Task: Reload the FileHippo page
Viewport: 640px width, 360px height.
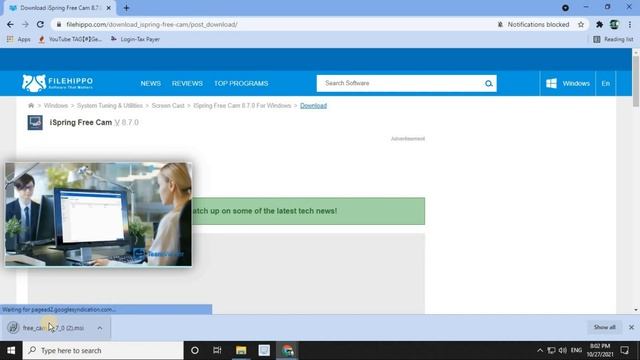Action: [40, 24]
